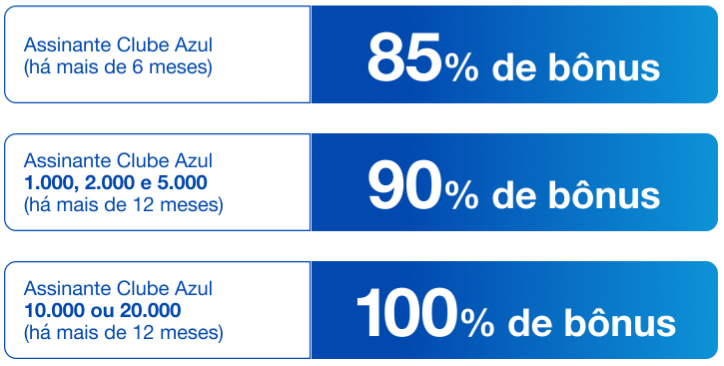This screenshot has height=366, width=724.
Task: Click 'de bônus' text in the 90% row
Action: point(576,196)
